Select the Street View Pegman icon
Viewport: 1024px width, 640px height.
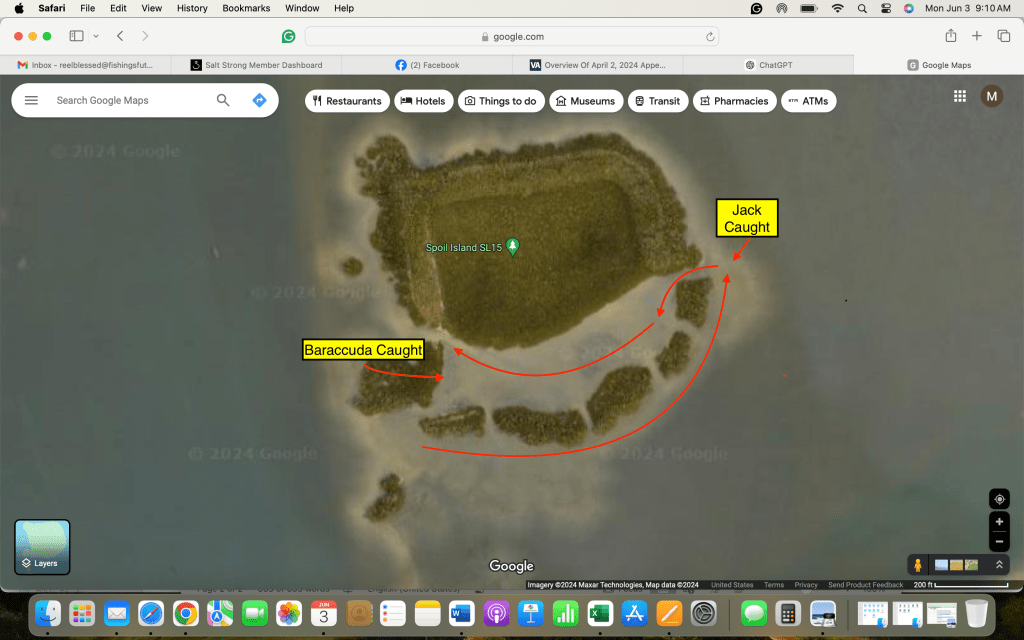click(x=918, y=565)
